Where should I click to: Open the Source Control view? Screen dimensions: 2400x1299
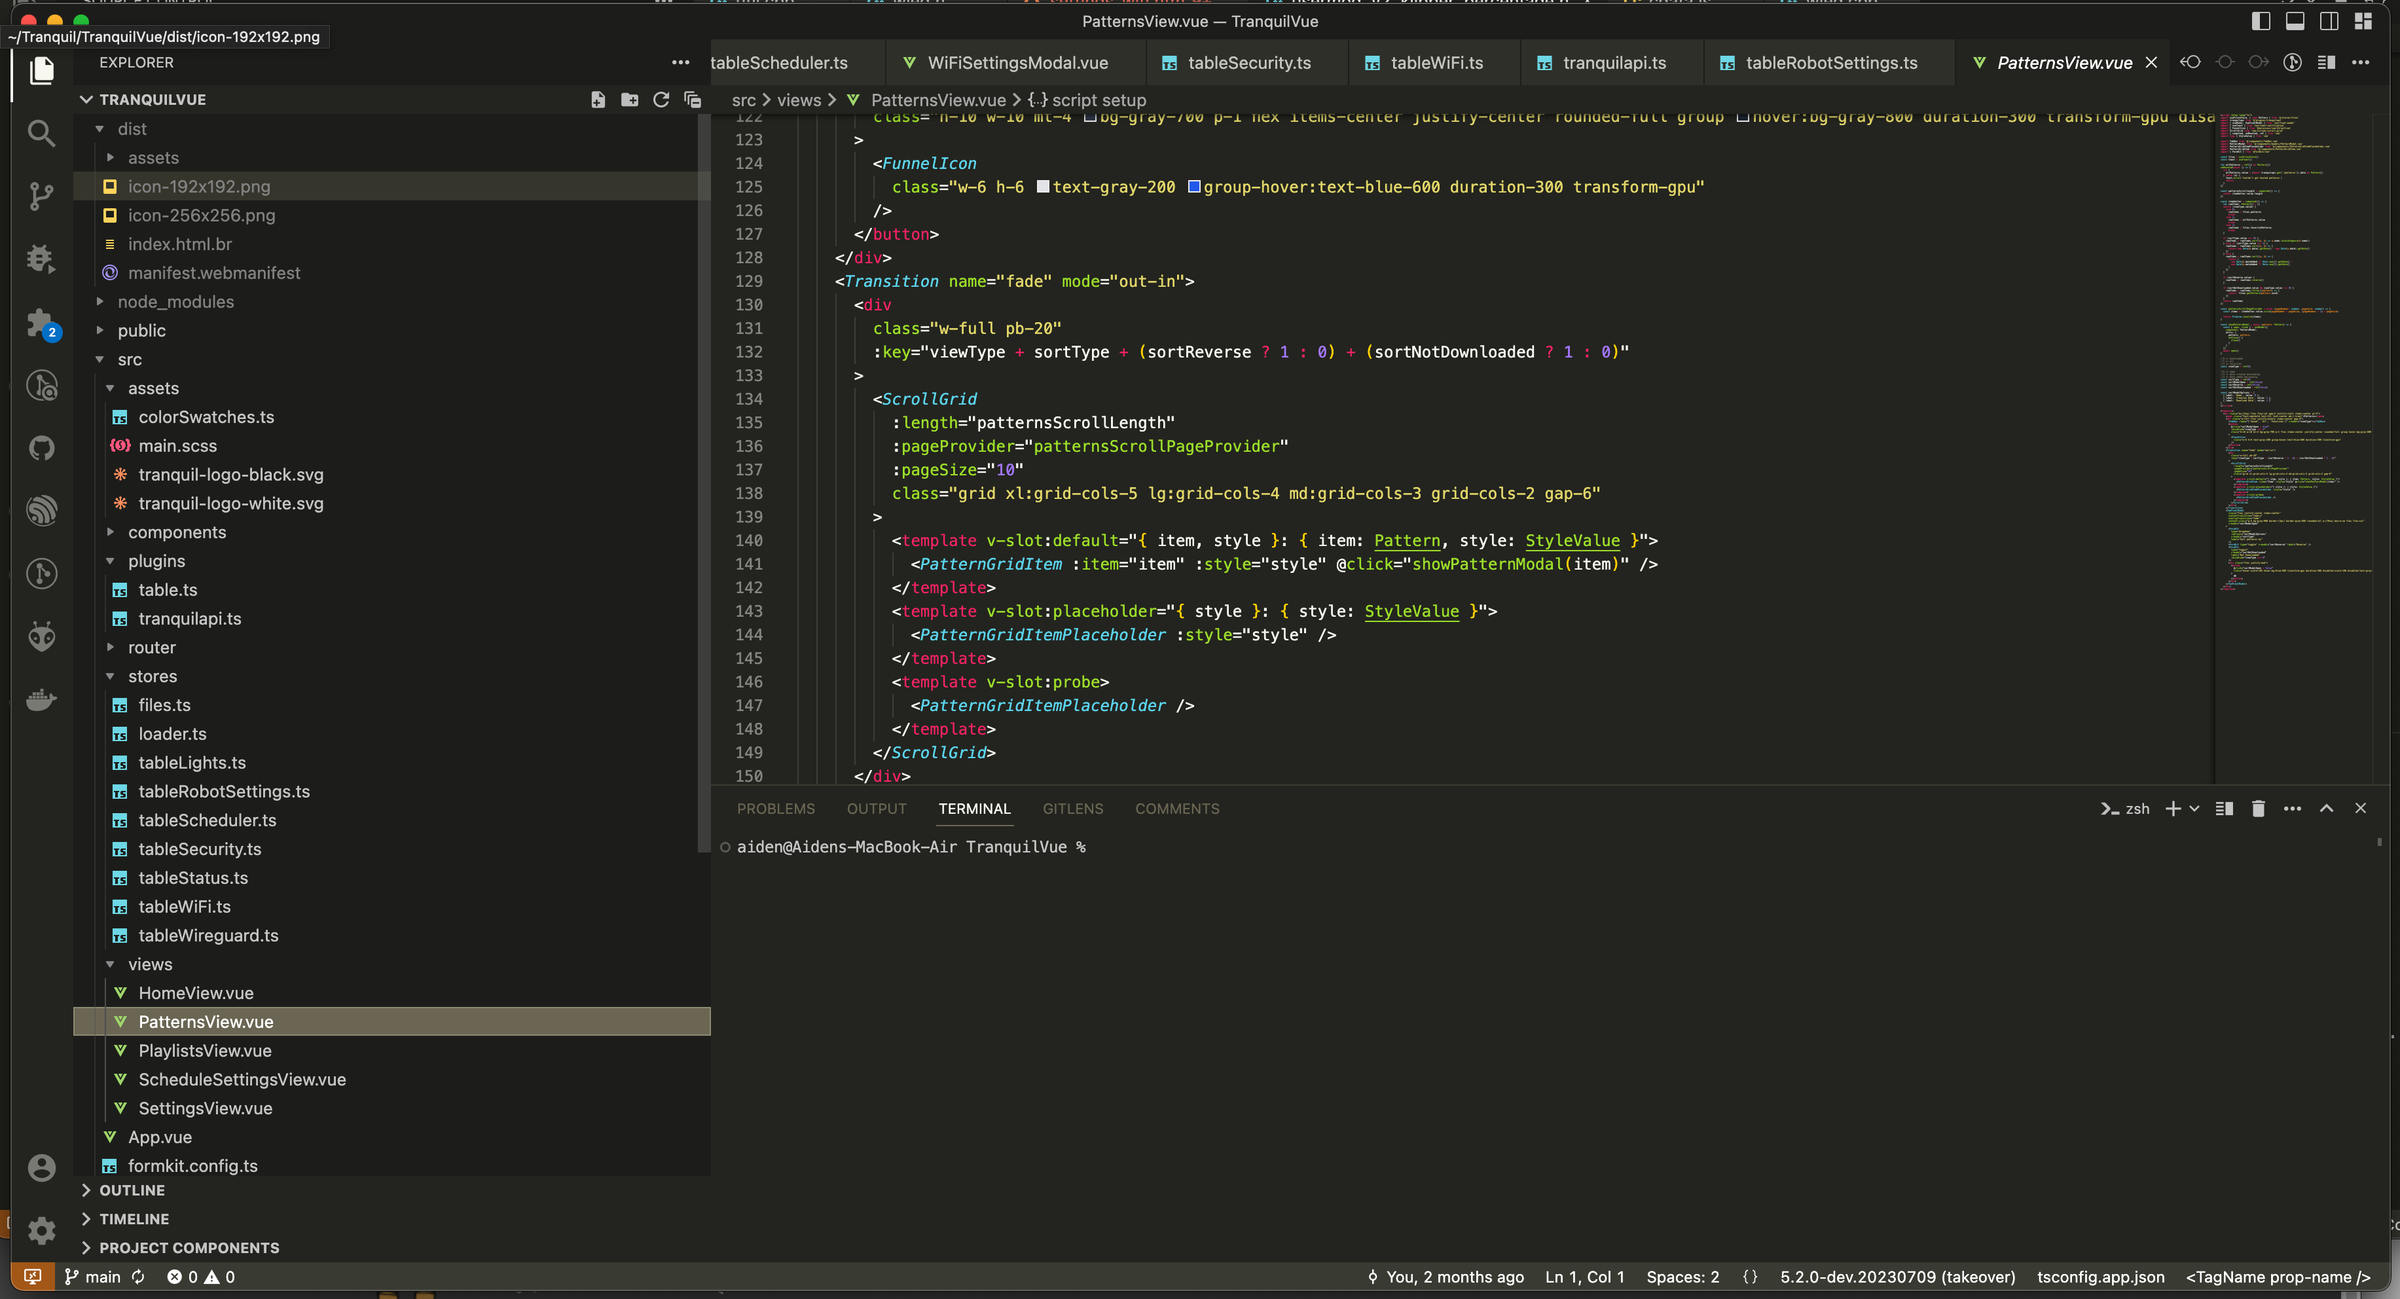41,196
